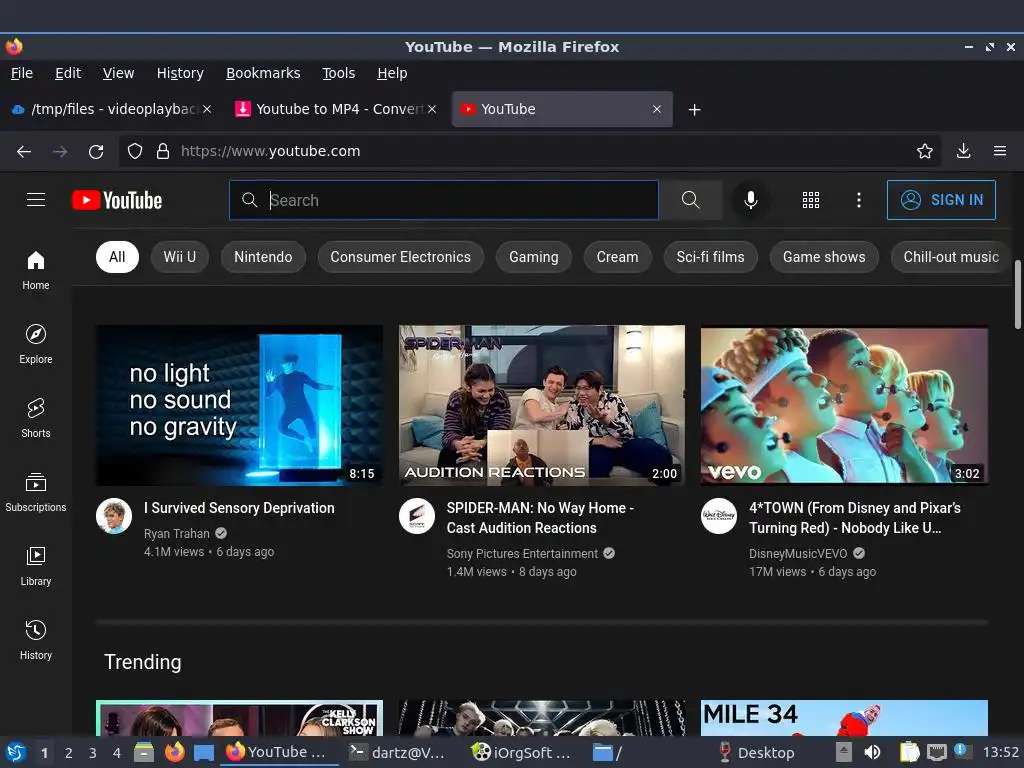Viewport: 1024px width, 768px height.
Task: Open the YouTube hamburger guide menu
Action: (x=36, y=200)
